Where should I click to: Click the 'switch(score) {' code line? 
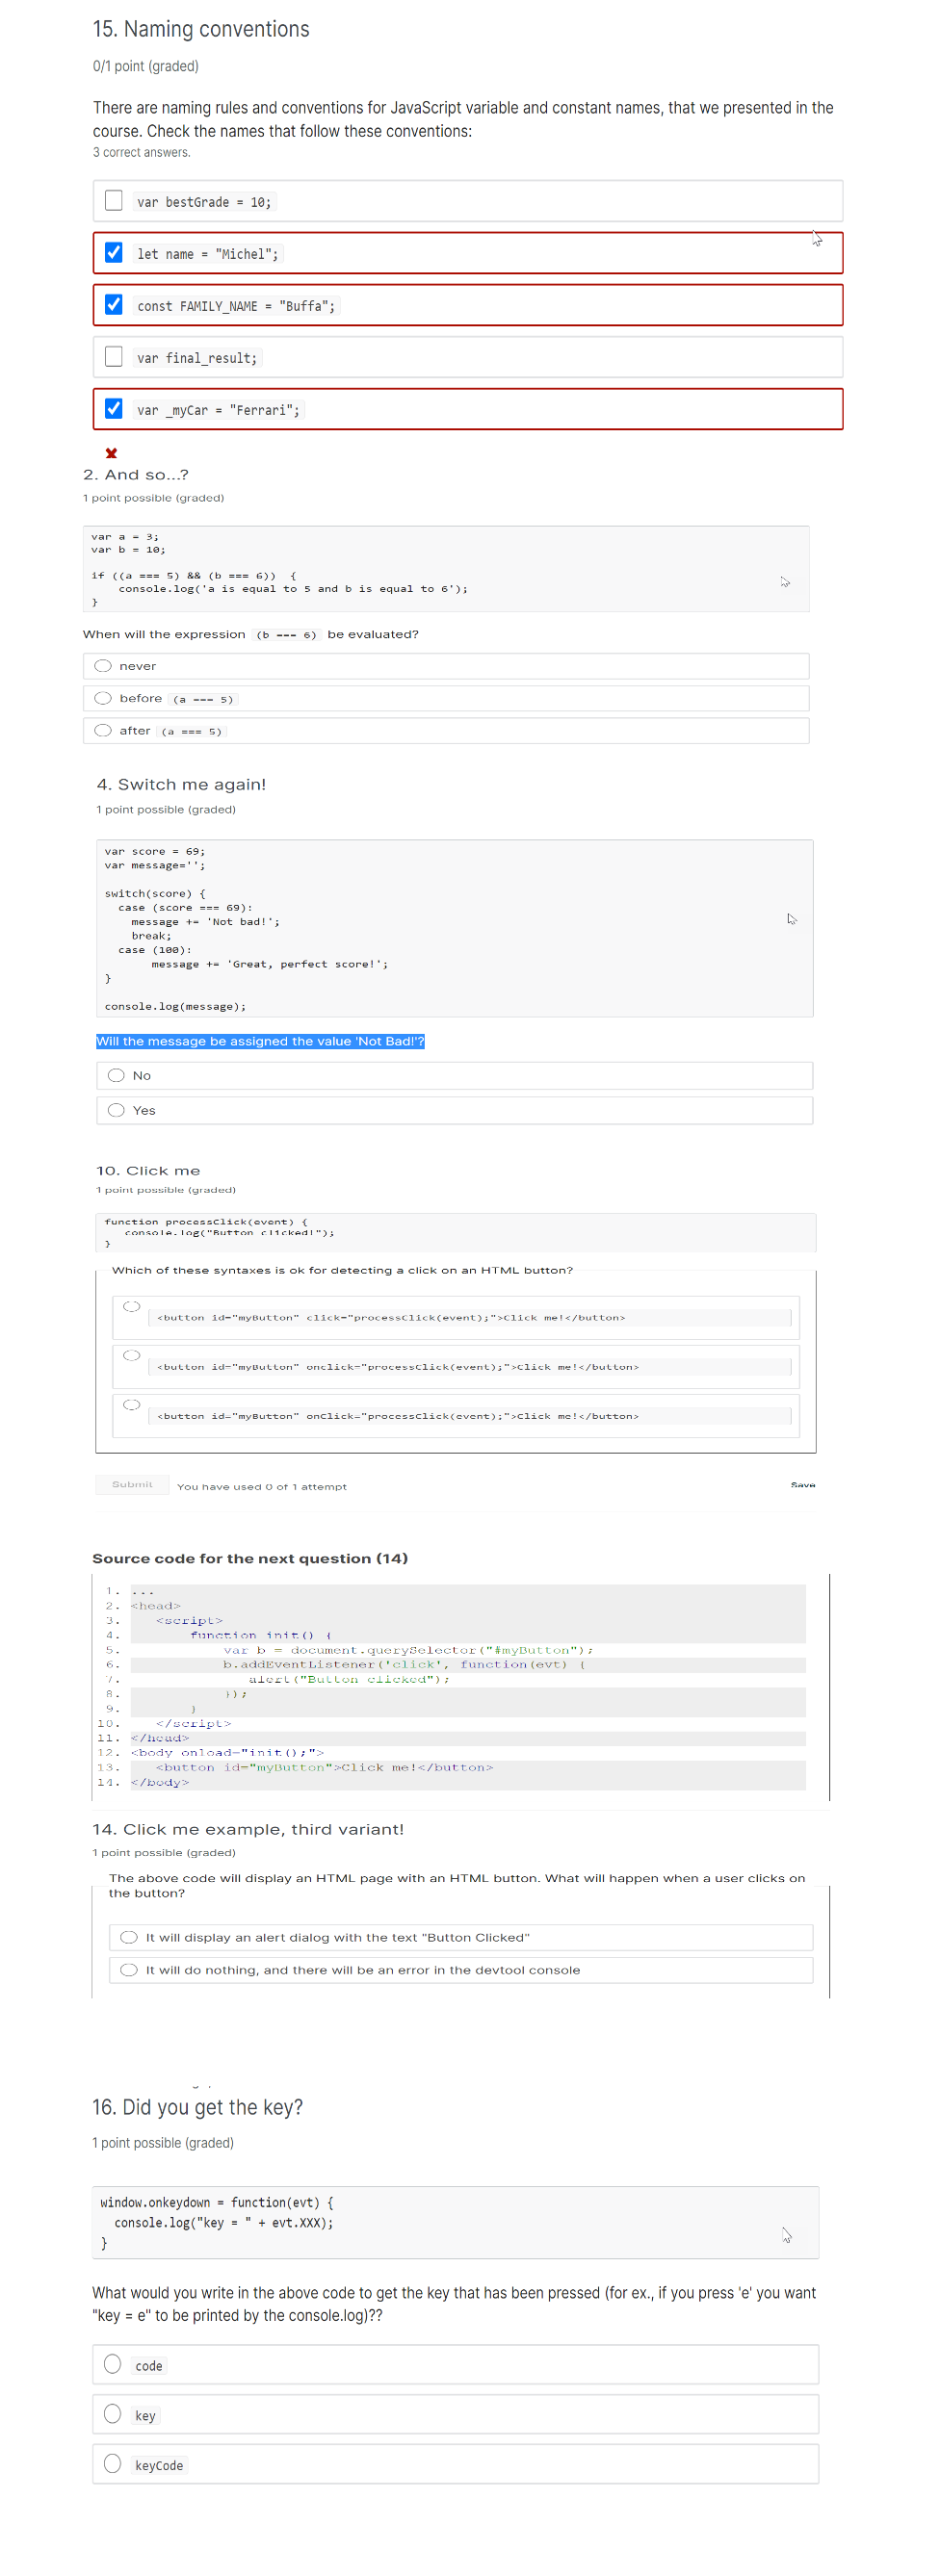click(x=155, y=895)
